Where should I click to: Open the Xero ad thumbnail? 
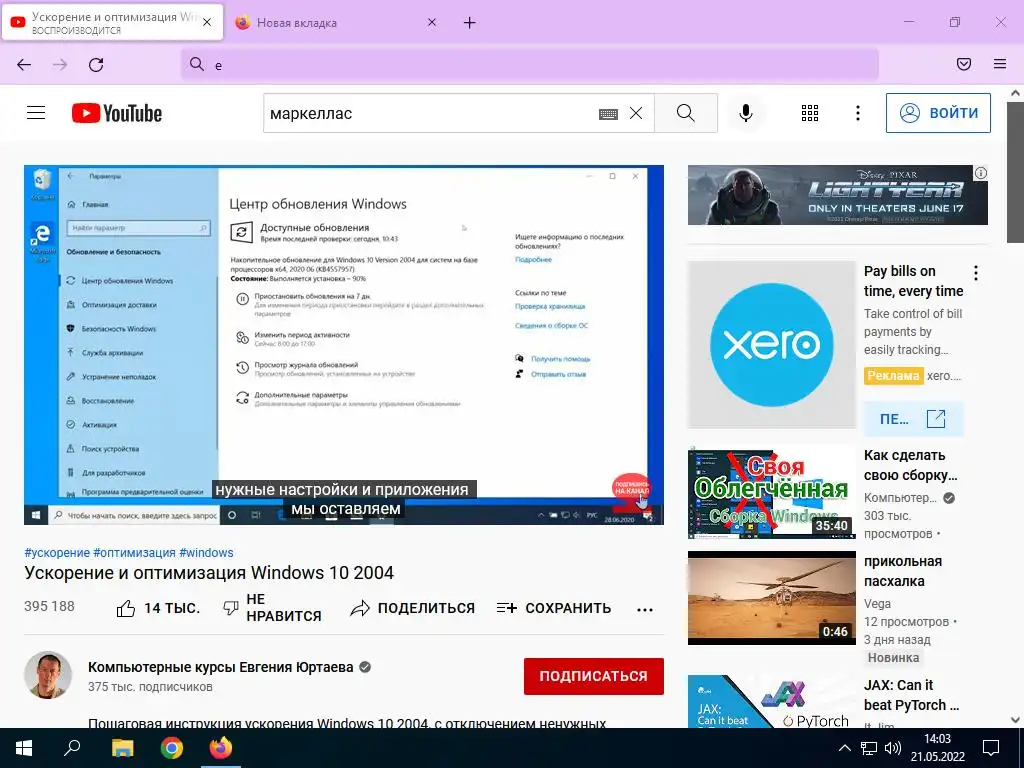click(771, 345)
